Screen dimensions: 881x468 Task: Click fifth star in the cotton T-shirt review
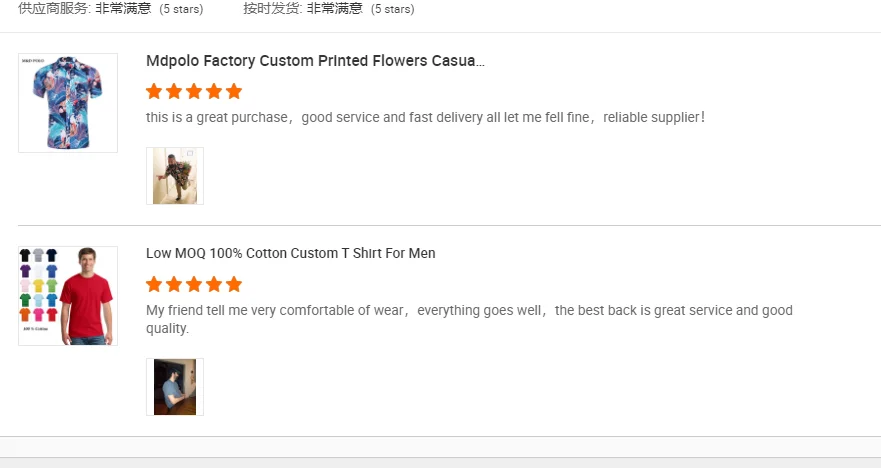[234, 284]
